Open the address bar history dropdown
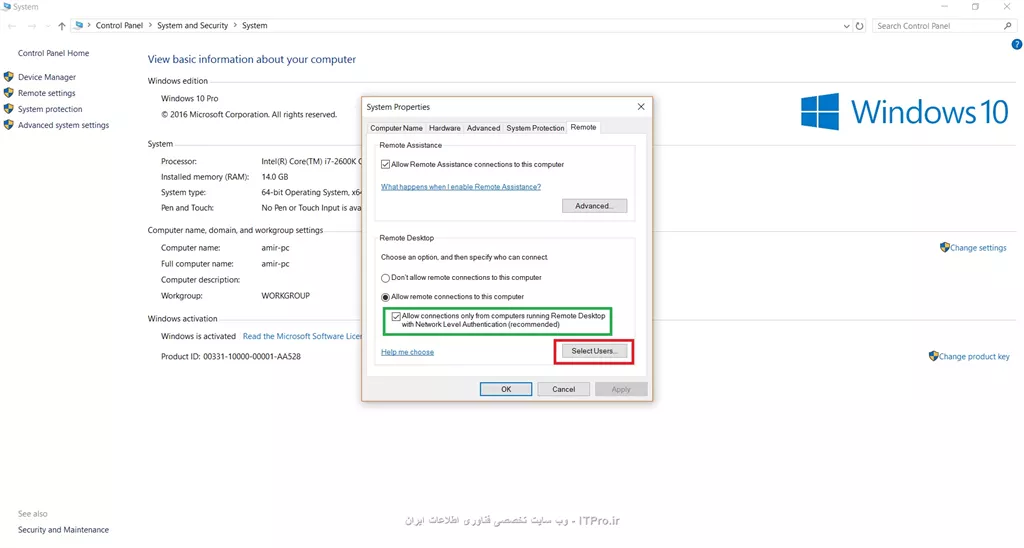The image size is (1024, 548). (846, 26)
